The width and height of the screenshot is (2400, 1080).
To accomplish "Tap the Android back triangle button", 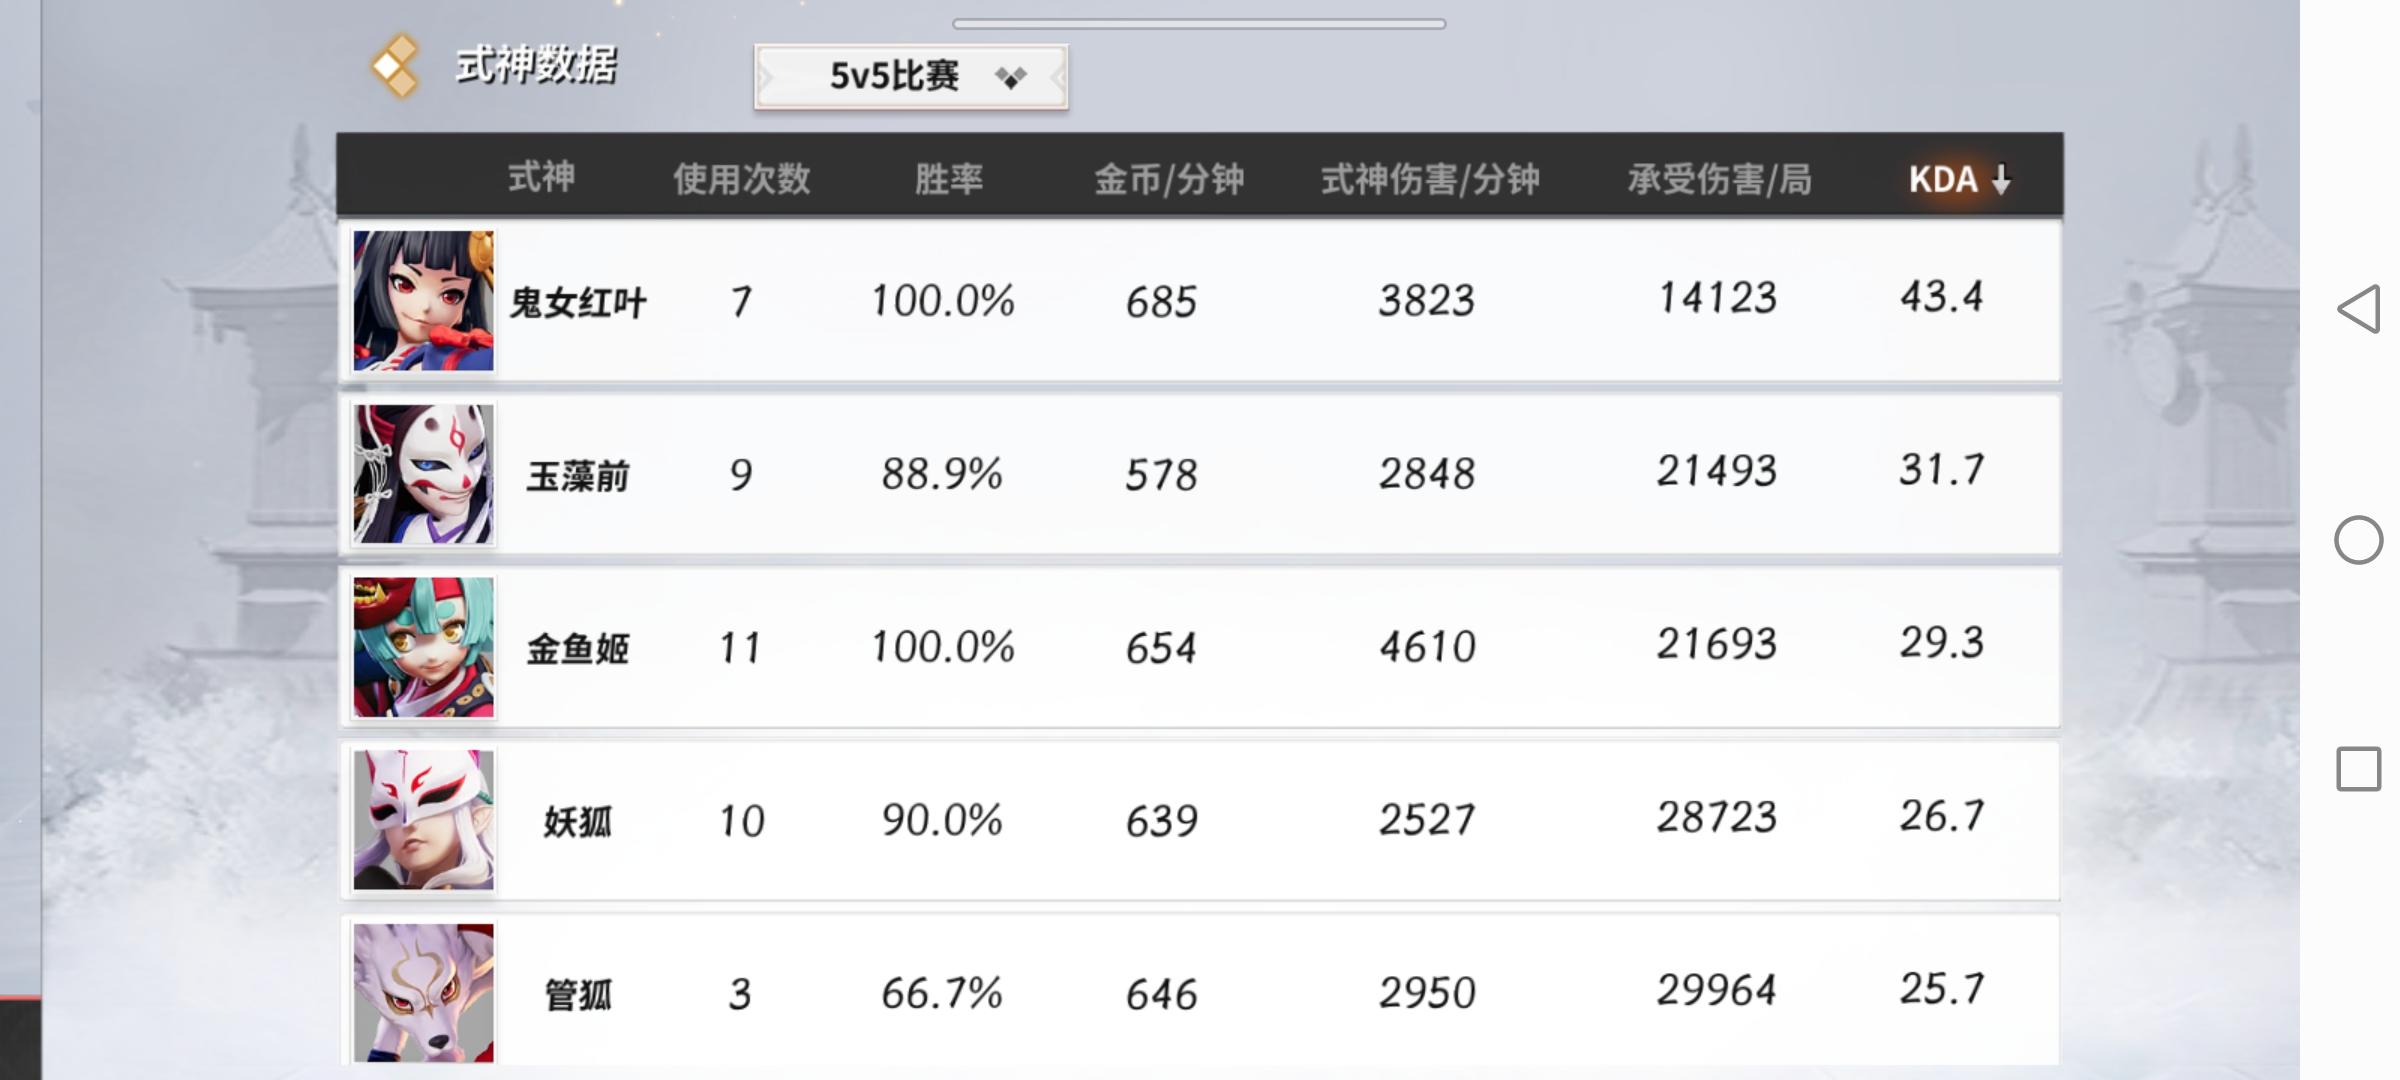I will 2358,309.
